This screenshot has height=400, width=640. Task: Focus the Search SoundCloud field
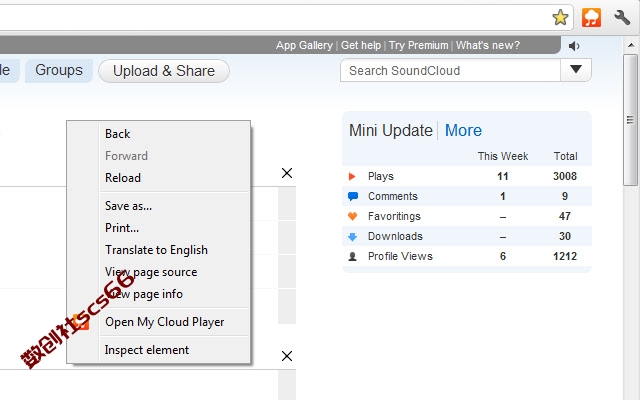pyautogui.click(x=451, y=70)
